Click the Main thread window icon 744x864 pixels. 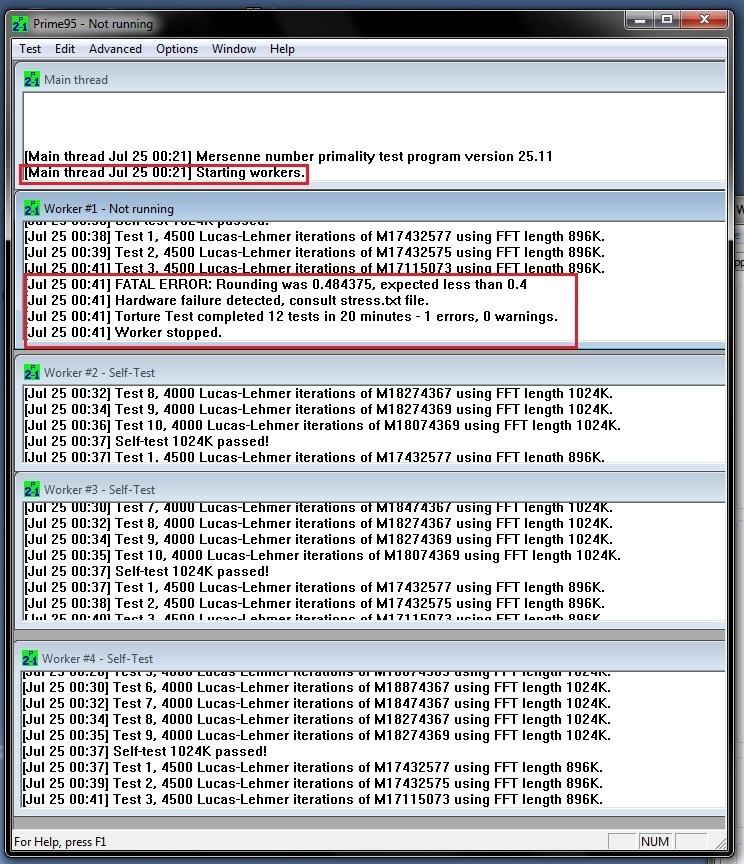pyautogui.click(x=31, y=79)
